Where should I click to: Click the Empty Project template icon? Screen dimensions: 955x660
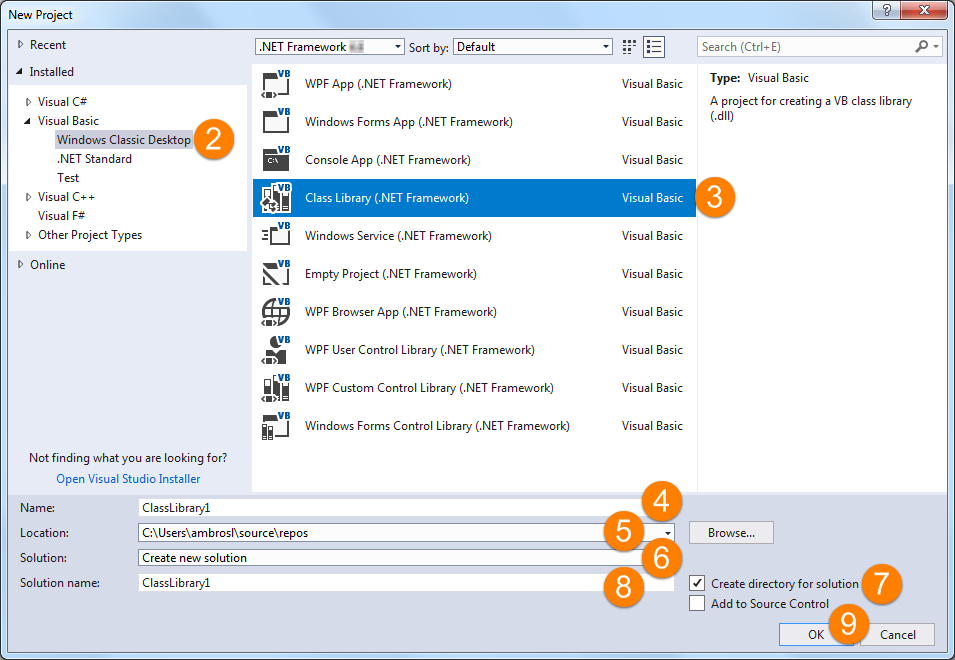point(276,273)
